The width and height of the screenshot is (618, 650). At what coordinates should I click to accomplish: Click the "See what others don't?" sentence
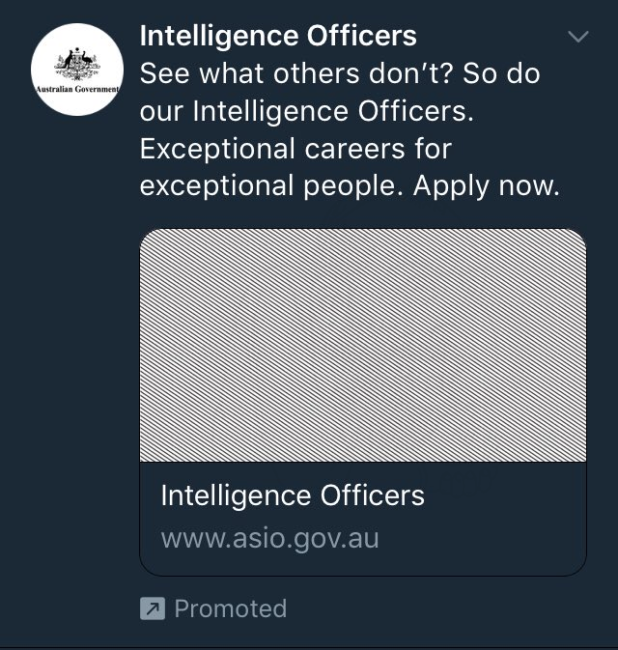tap(296, 74)
